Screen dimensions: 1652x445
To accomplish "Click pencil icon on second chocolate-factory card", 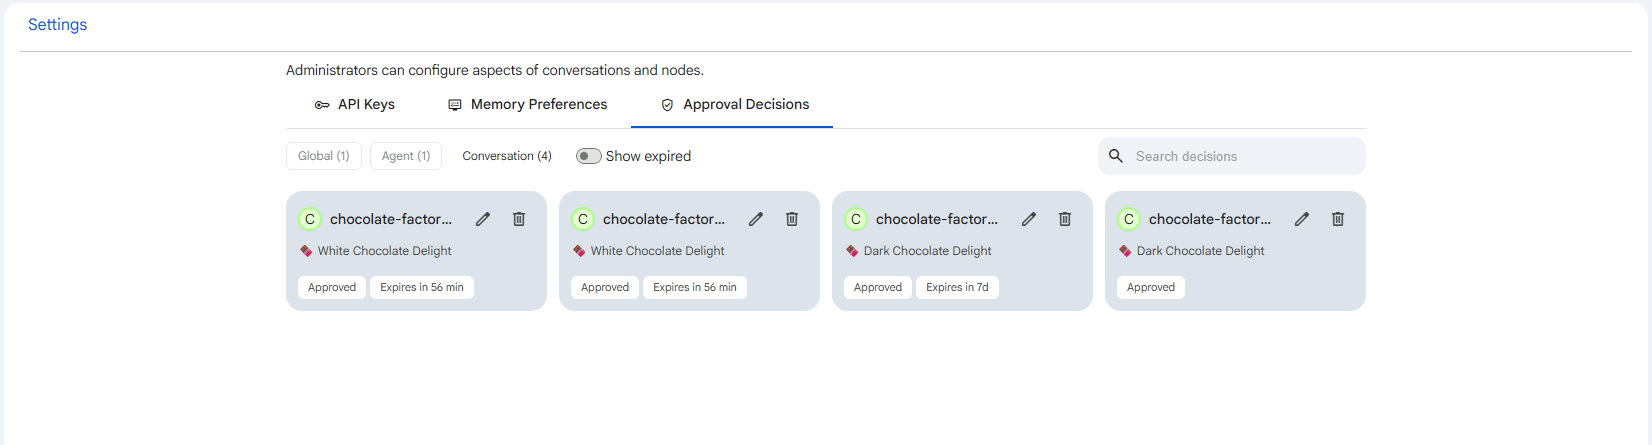I will pos(756,219).
